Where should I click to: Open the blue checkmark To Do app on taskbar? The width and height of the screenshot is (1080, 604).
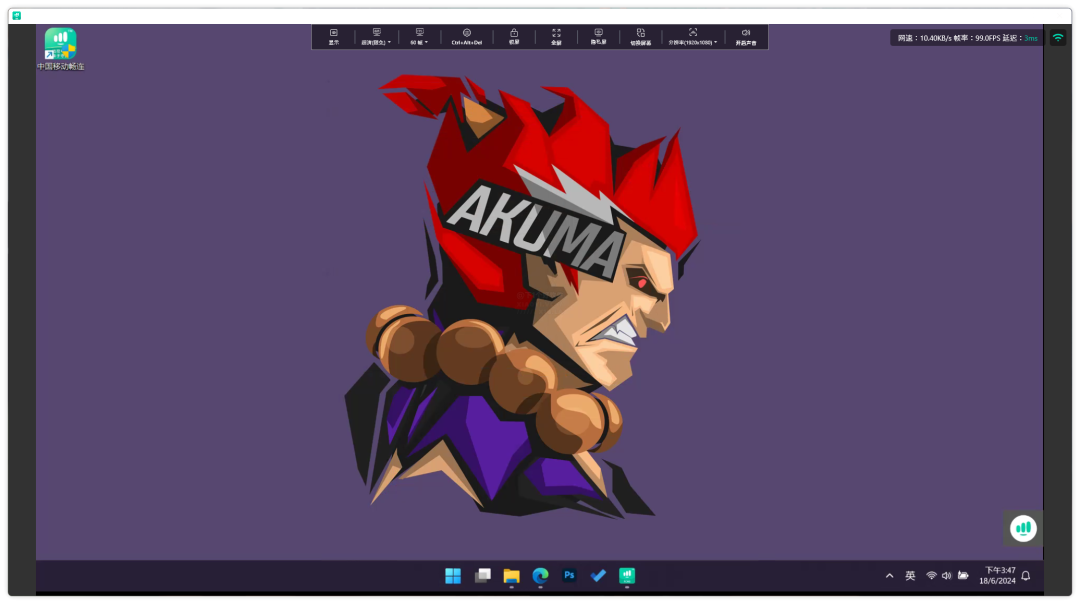point(598,575)
